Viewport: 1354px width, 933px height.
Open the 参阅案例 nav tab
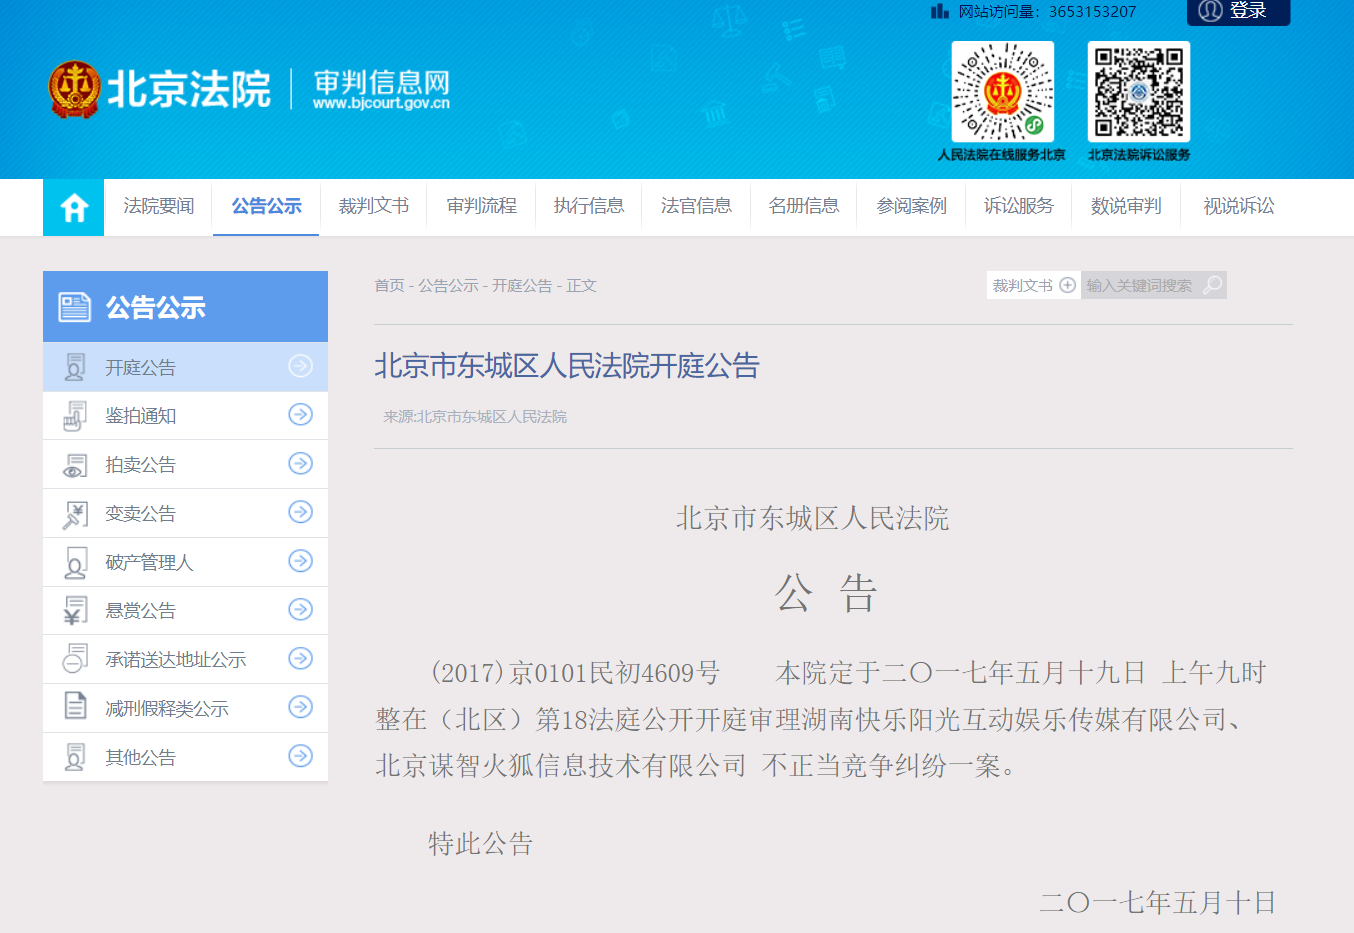click(x=911, y=206)
